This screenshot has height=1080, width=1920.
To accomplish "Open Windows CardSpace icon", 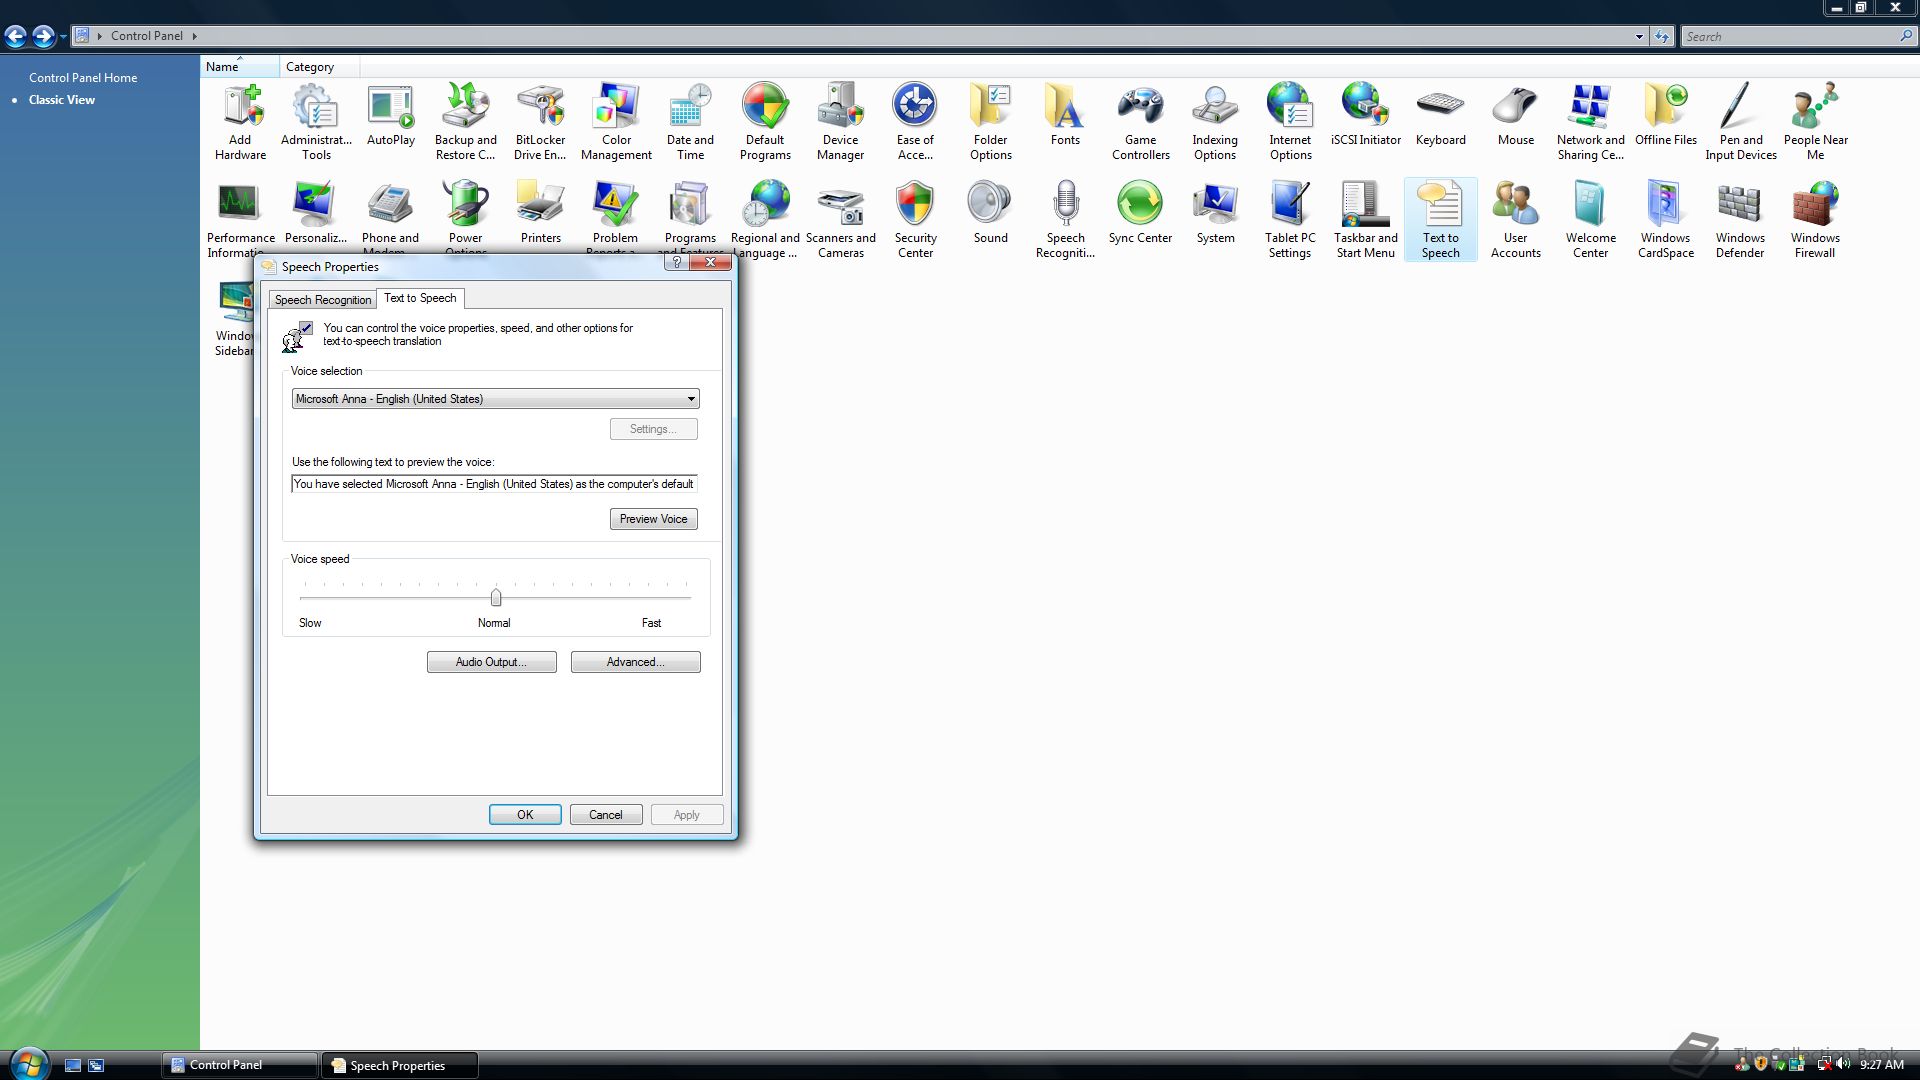I will (x=1666, y=219).
